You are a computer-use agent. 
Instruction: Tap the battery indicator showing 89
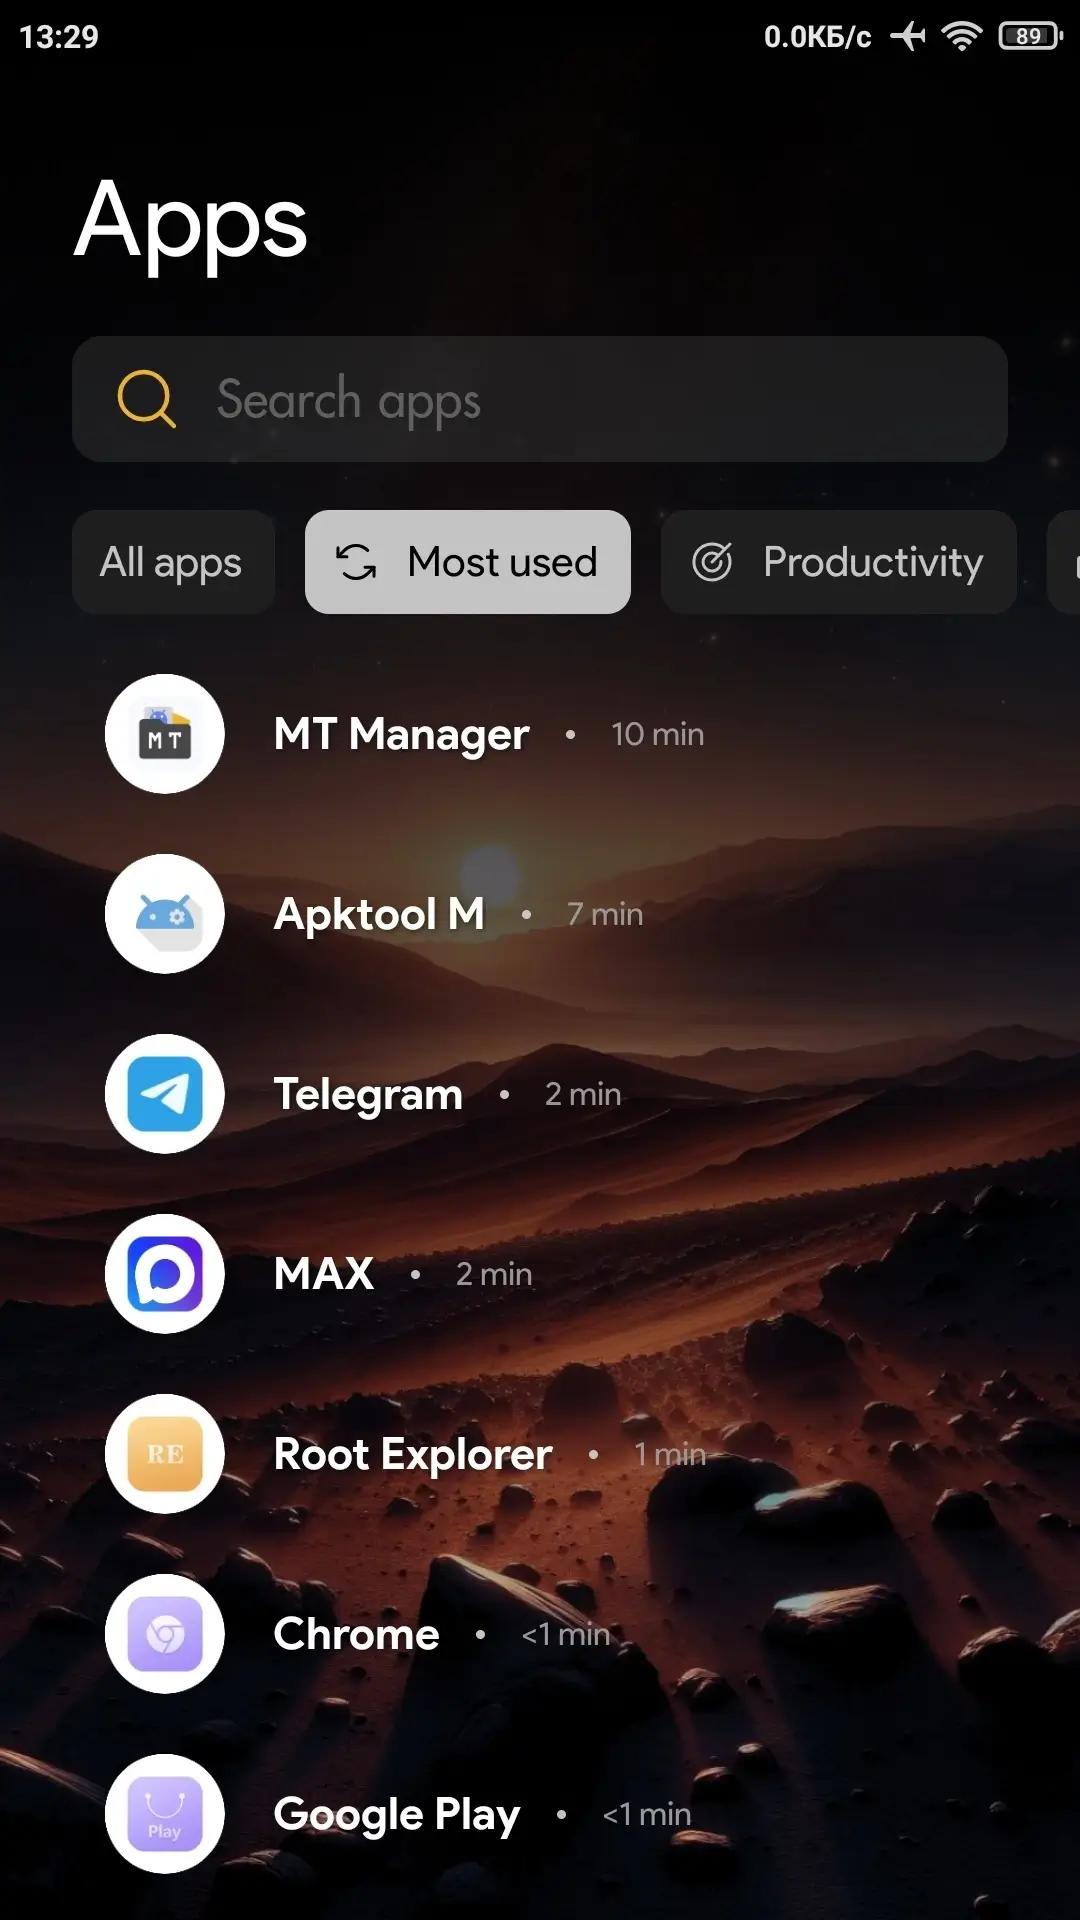pyautogui.click(x=1029, y=37)
